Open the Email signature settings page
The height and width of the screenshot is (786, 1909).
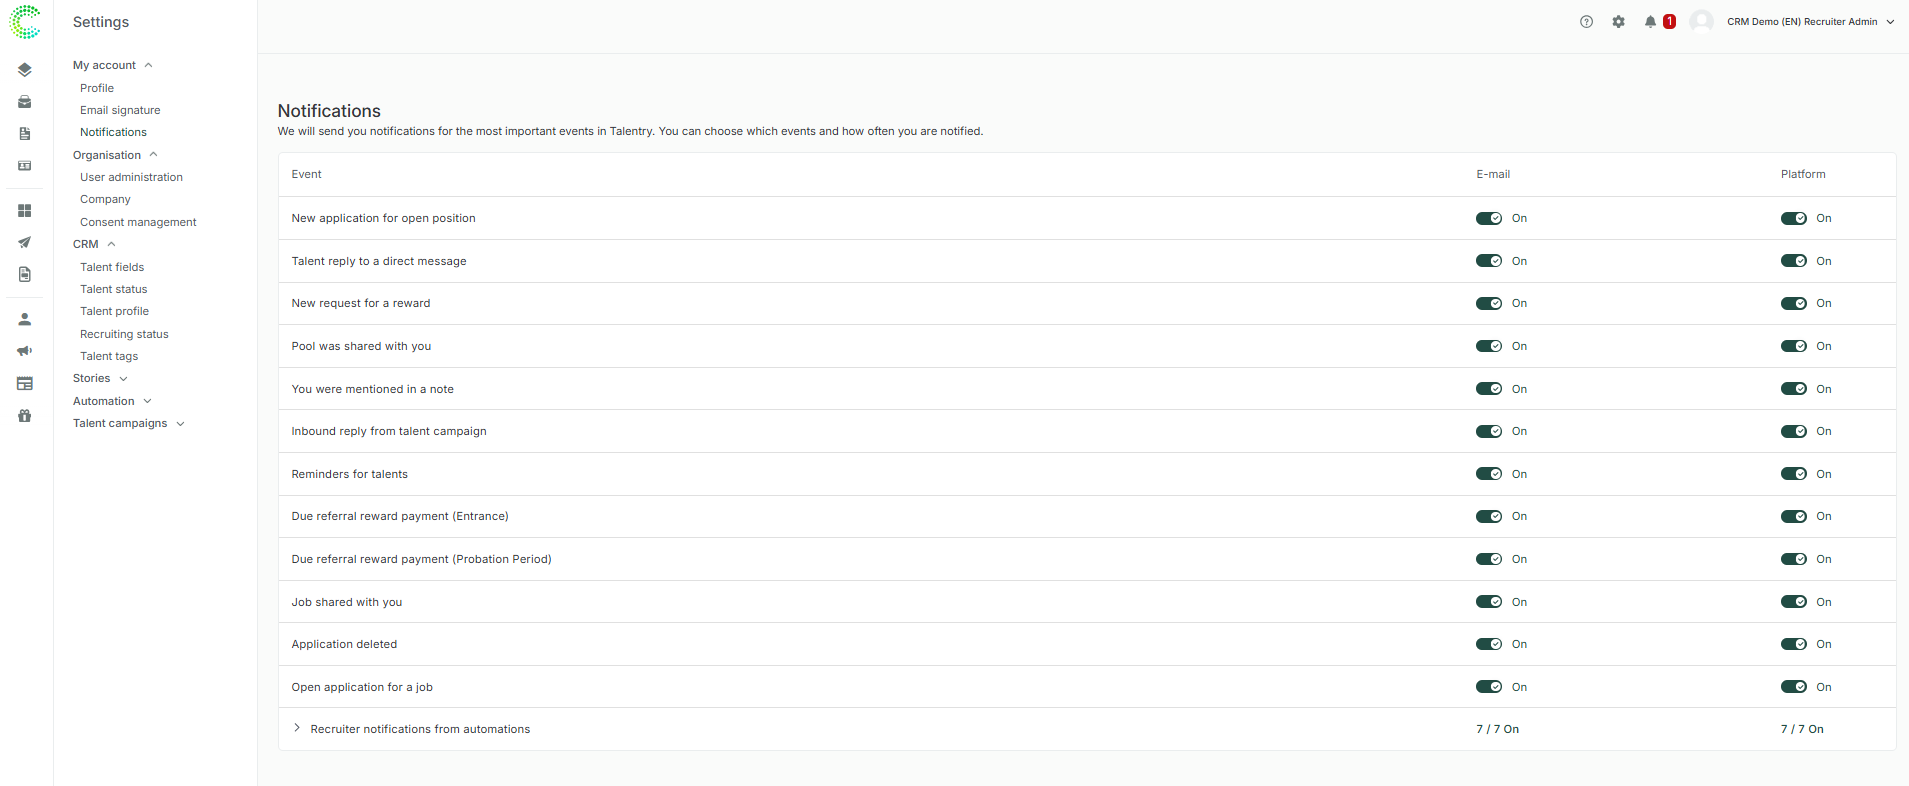[120, 111]
